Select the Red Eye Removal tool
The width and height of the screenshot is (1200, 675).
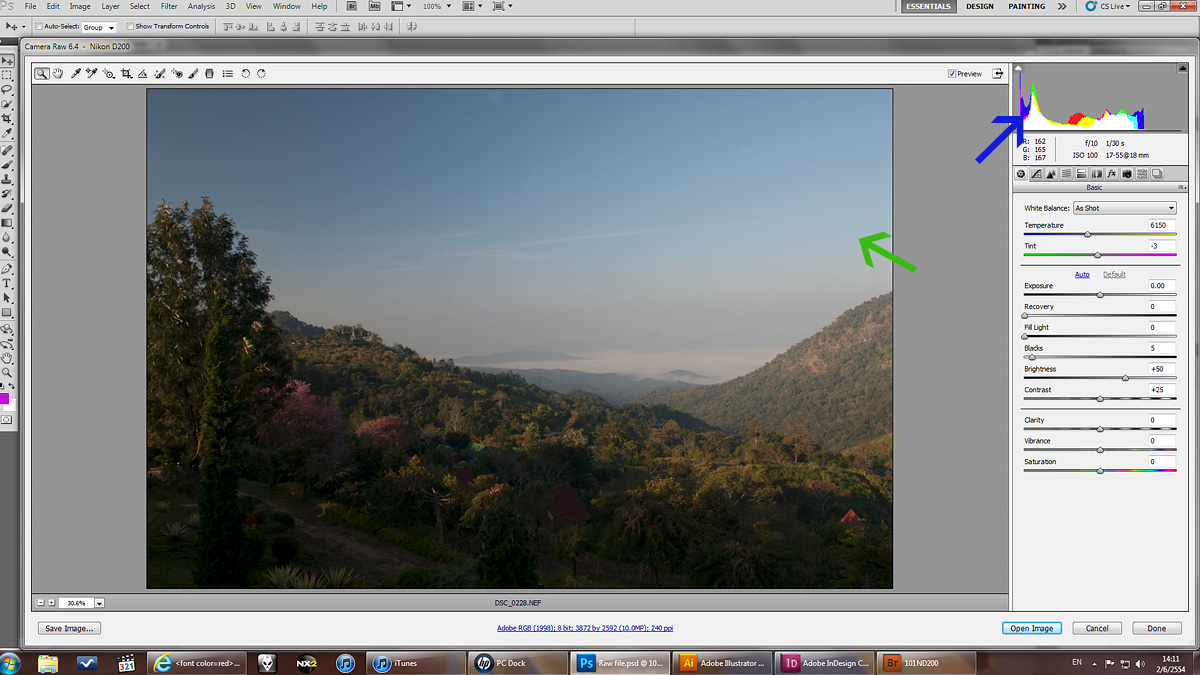(177, 73)
